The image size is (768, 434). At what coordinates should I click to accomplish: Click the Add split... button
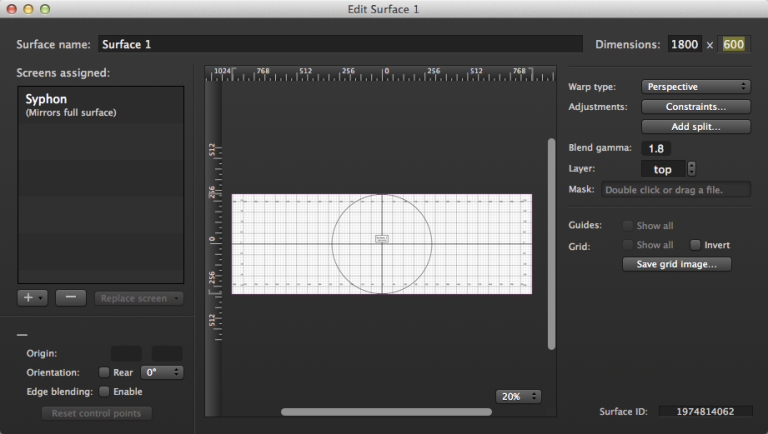[681, 126]
